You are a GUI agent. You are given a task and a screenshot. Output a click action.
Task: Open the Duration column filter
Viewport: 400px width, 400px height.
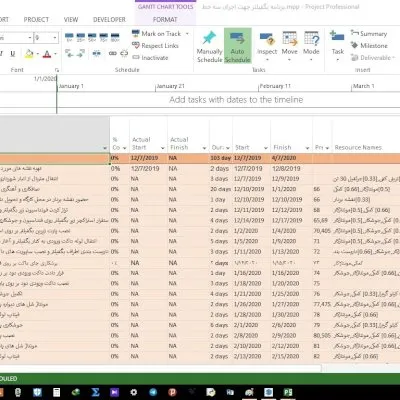tap(228, 148)
